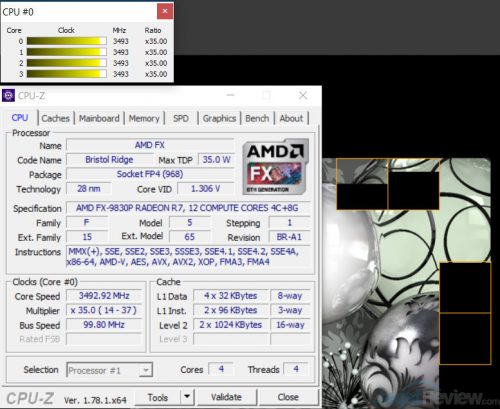The width and height of the screenshot is (500, 409).
Task: Click the Instructions list text
Action: click(188, 256)
